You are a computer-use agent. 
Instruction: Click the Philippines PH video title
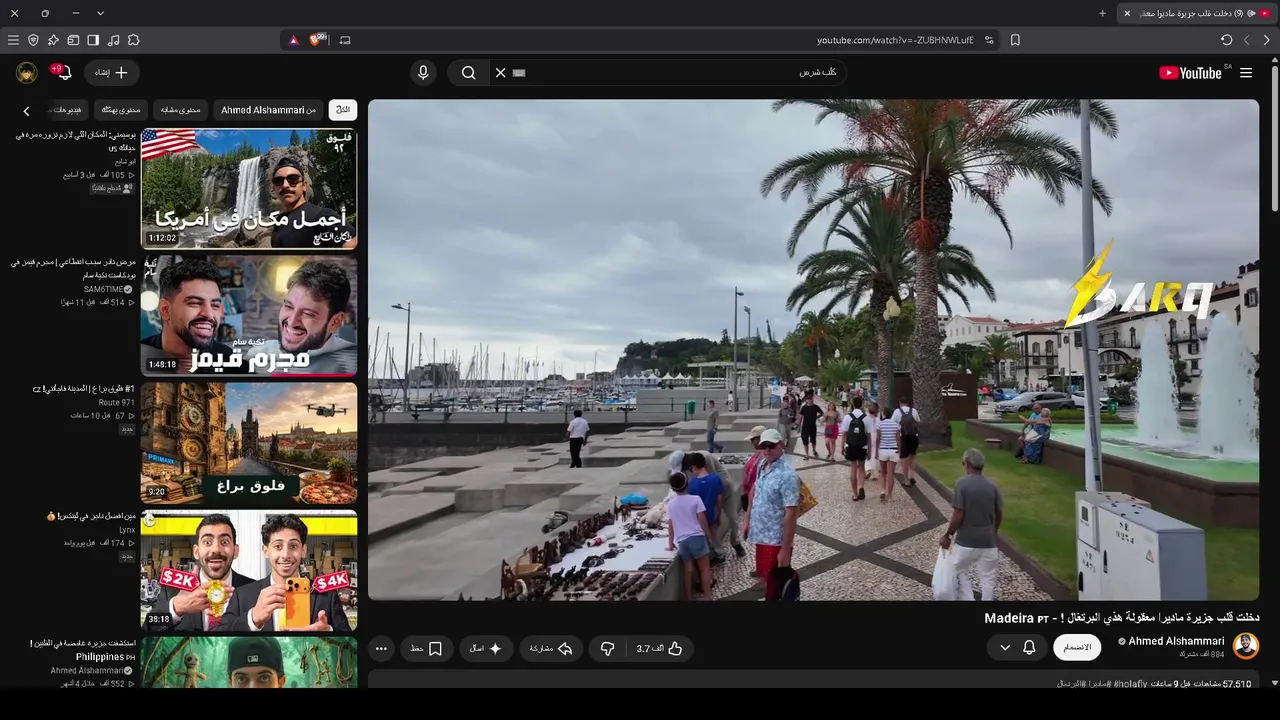tap(82, 650)
